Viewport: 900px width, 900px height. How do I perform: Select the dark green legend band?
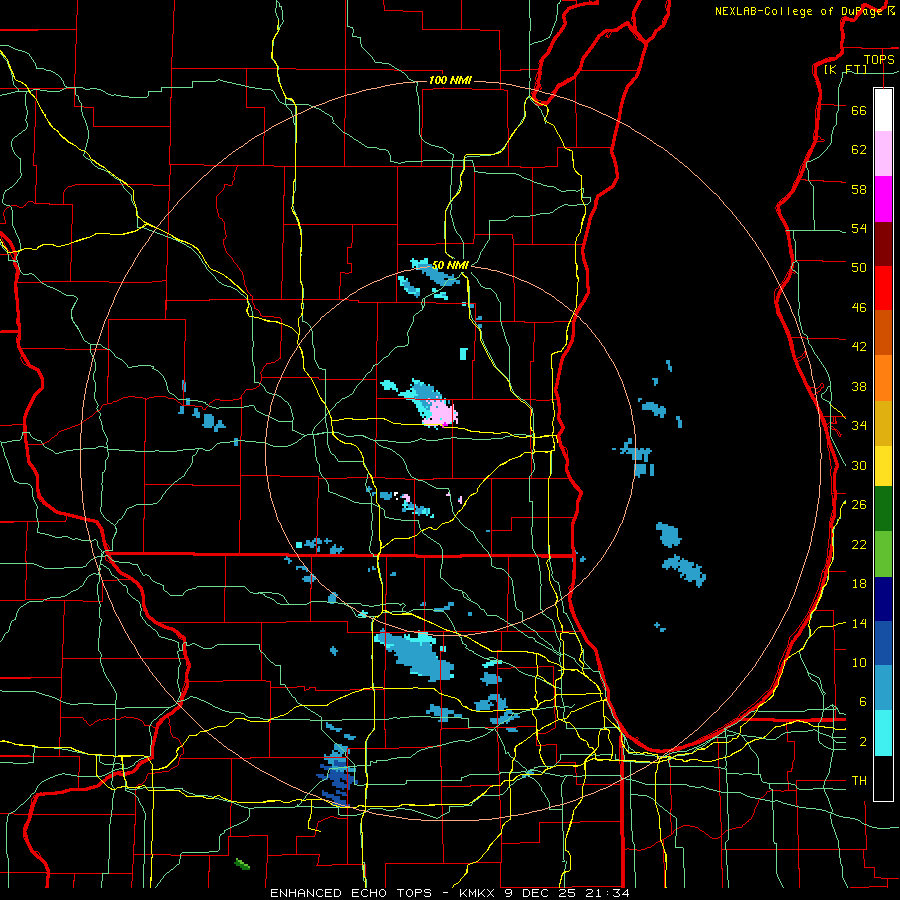pyautogui.click(x=883, y=509)
